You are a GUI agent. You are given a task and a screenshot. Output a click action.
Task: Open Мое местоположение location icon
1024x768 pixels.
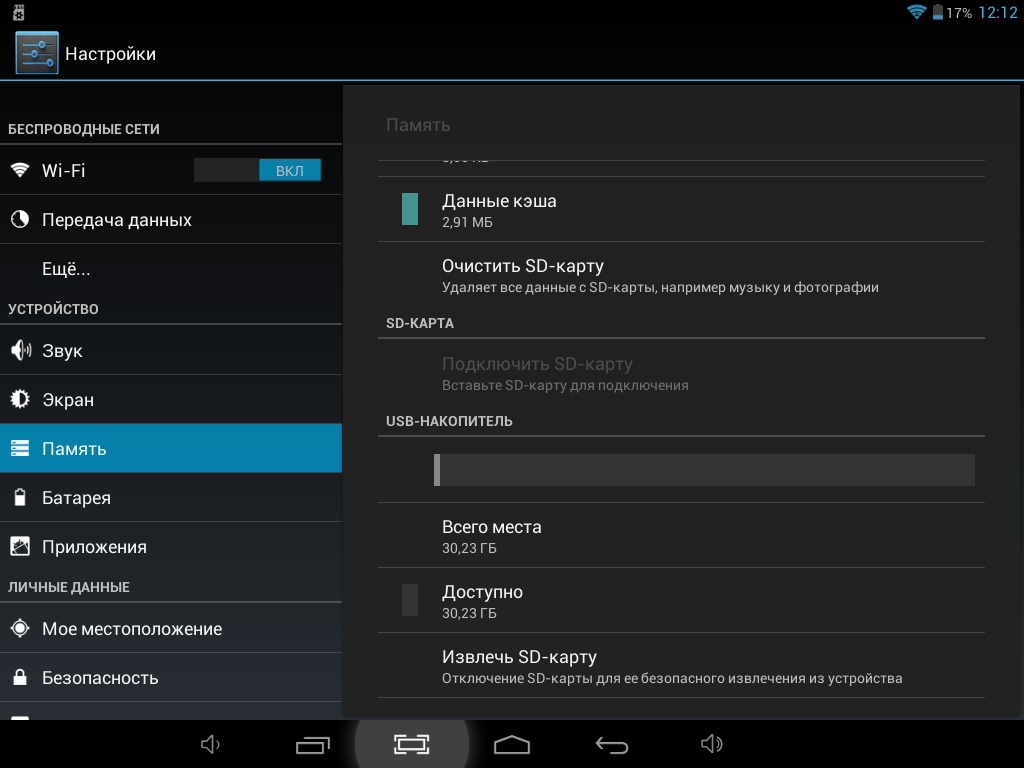pos(20,629)
